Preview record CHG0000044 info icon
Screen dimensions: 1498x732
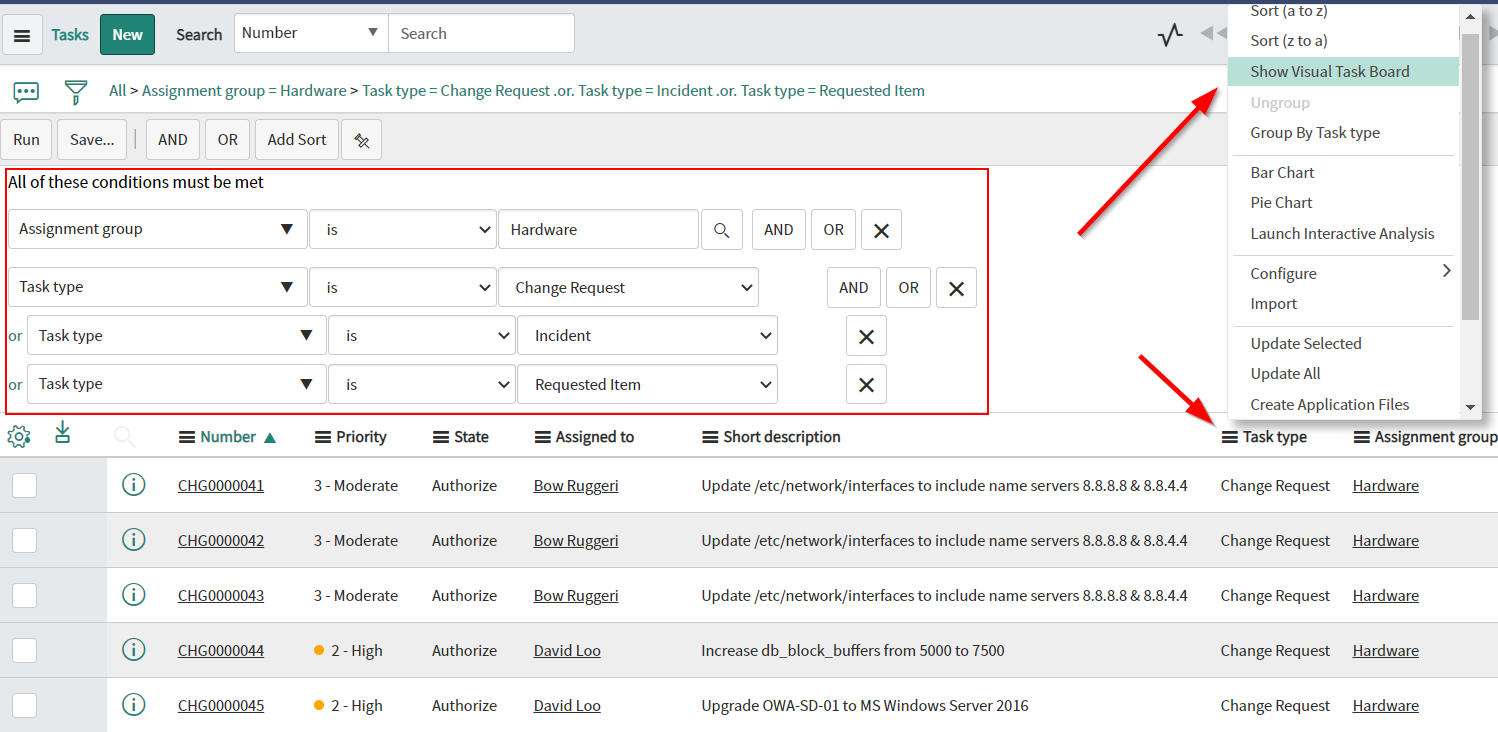(x=133, y=650)
